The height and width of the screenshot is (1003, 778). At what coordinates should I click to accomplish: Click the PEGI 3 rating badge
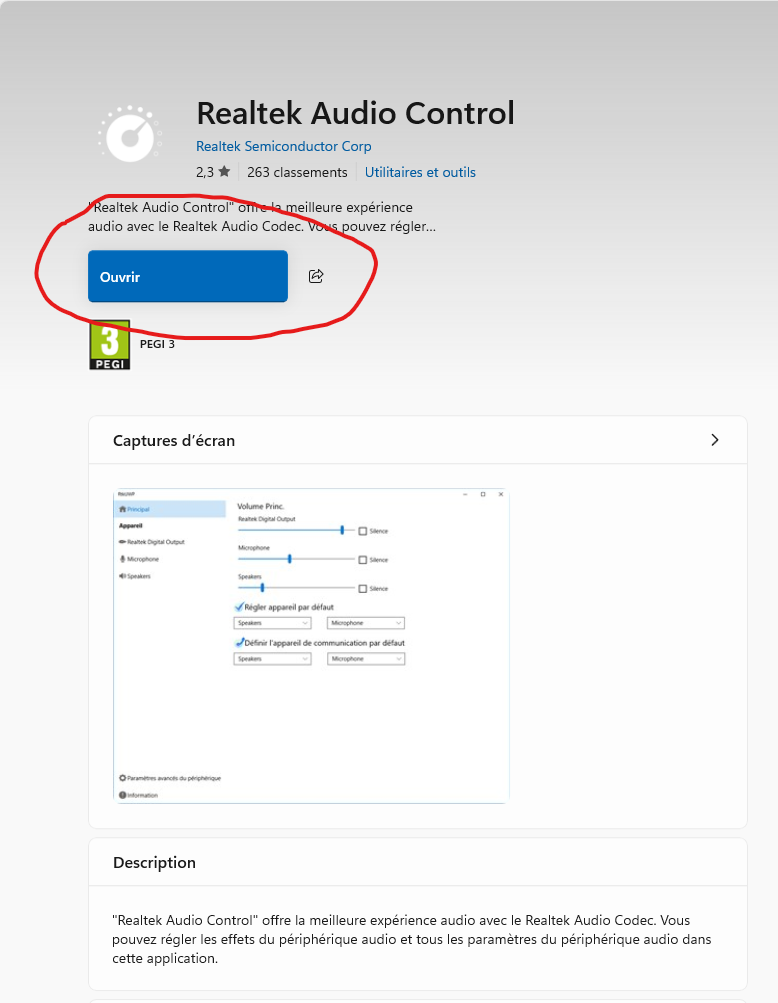[x=110, y=345]
